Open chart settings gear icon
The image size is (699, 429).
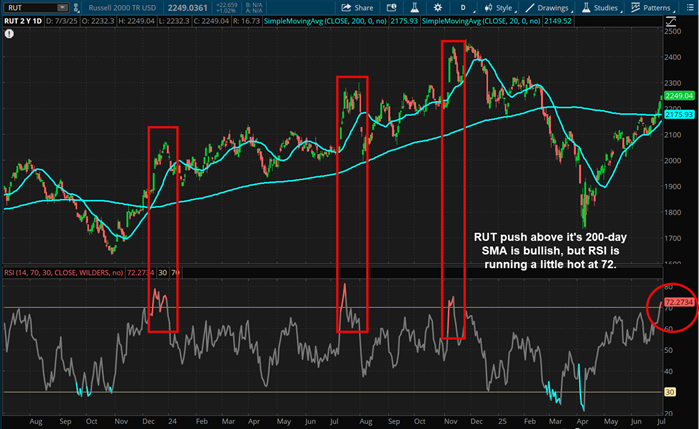click(x=438, y=8)
